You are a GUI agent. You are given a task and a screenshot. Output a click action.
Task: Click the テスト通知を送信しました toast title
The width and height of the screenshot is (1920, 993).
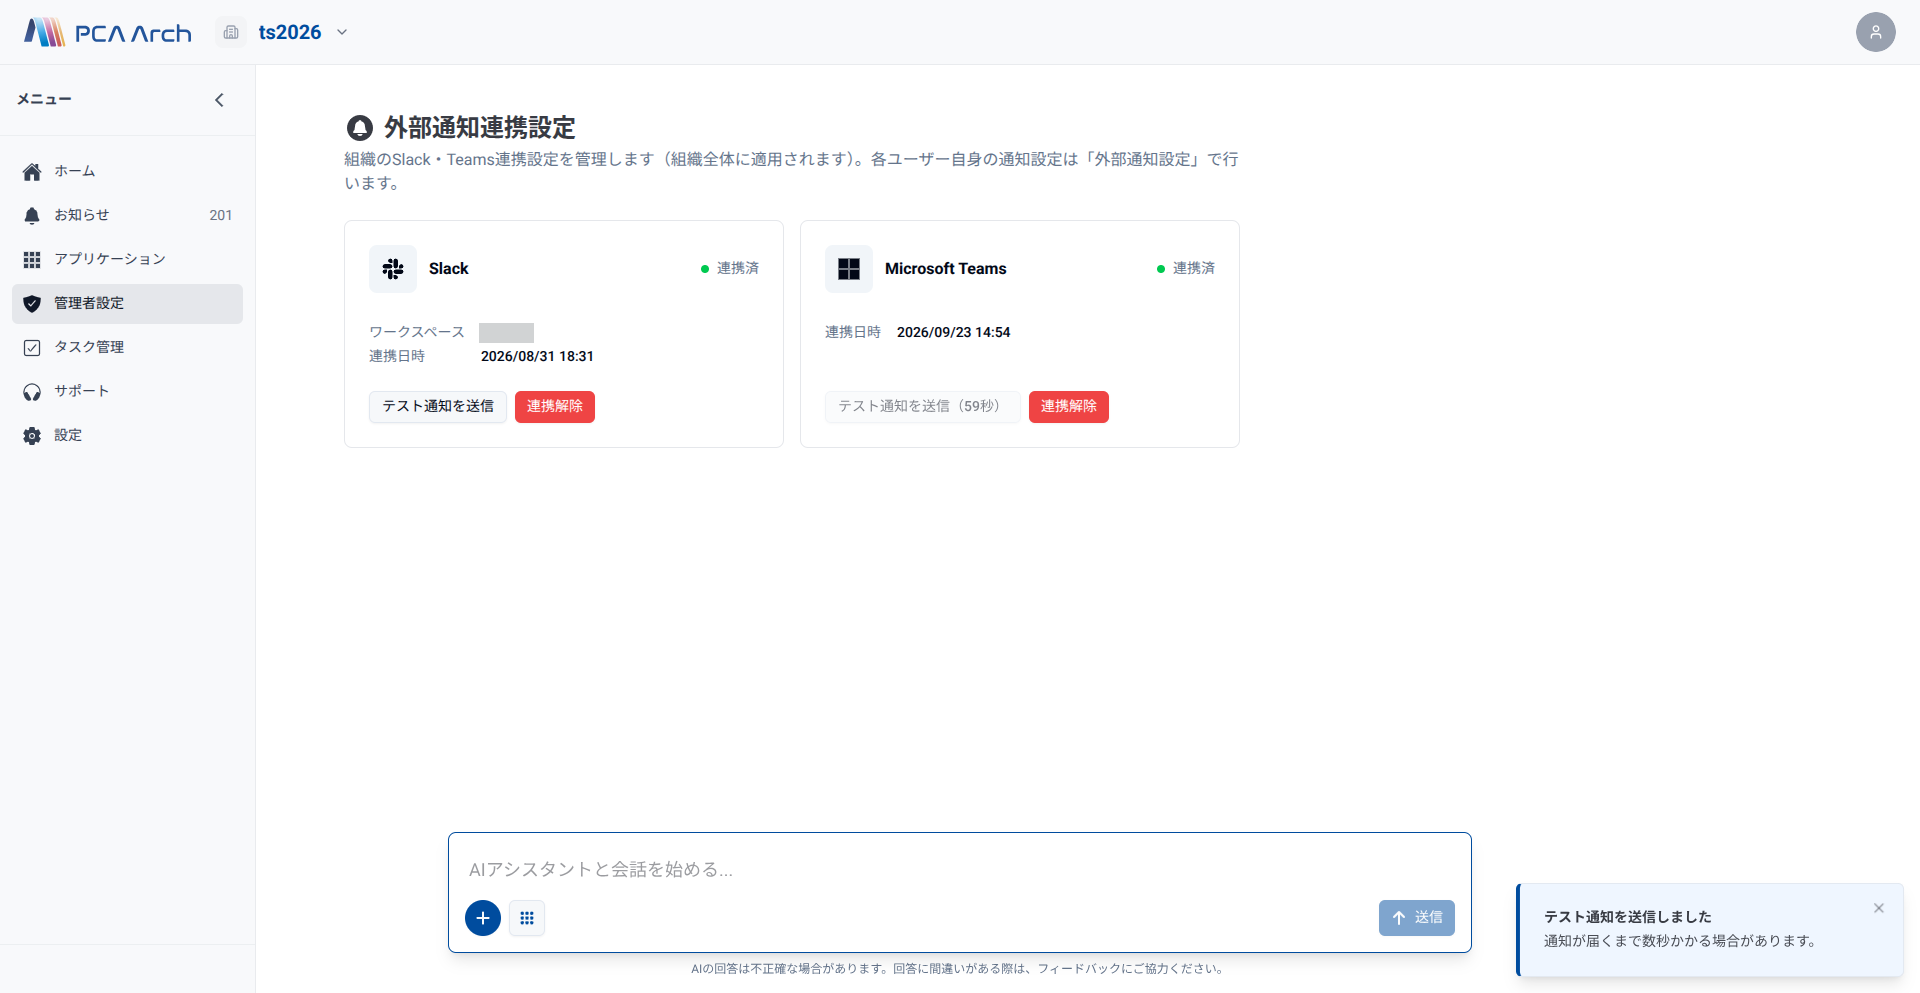pos(1628,917)
